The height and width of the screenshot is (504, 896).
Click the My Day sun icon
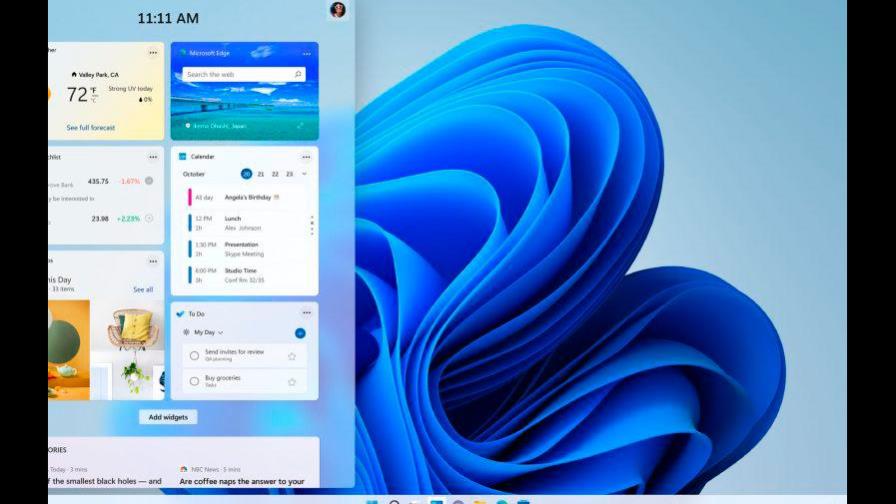click(186, 332)
